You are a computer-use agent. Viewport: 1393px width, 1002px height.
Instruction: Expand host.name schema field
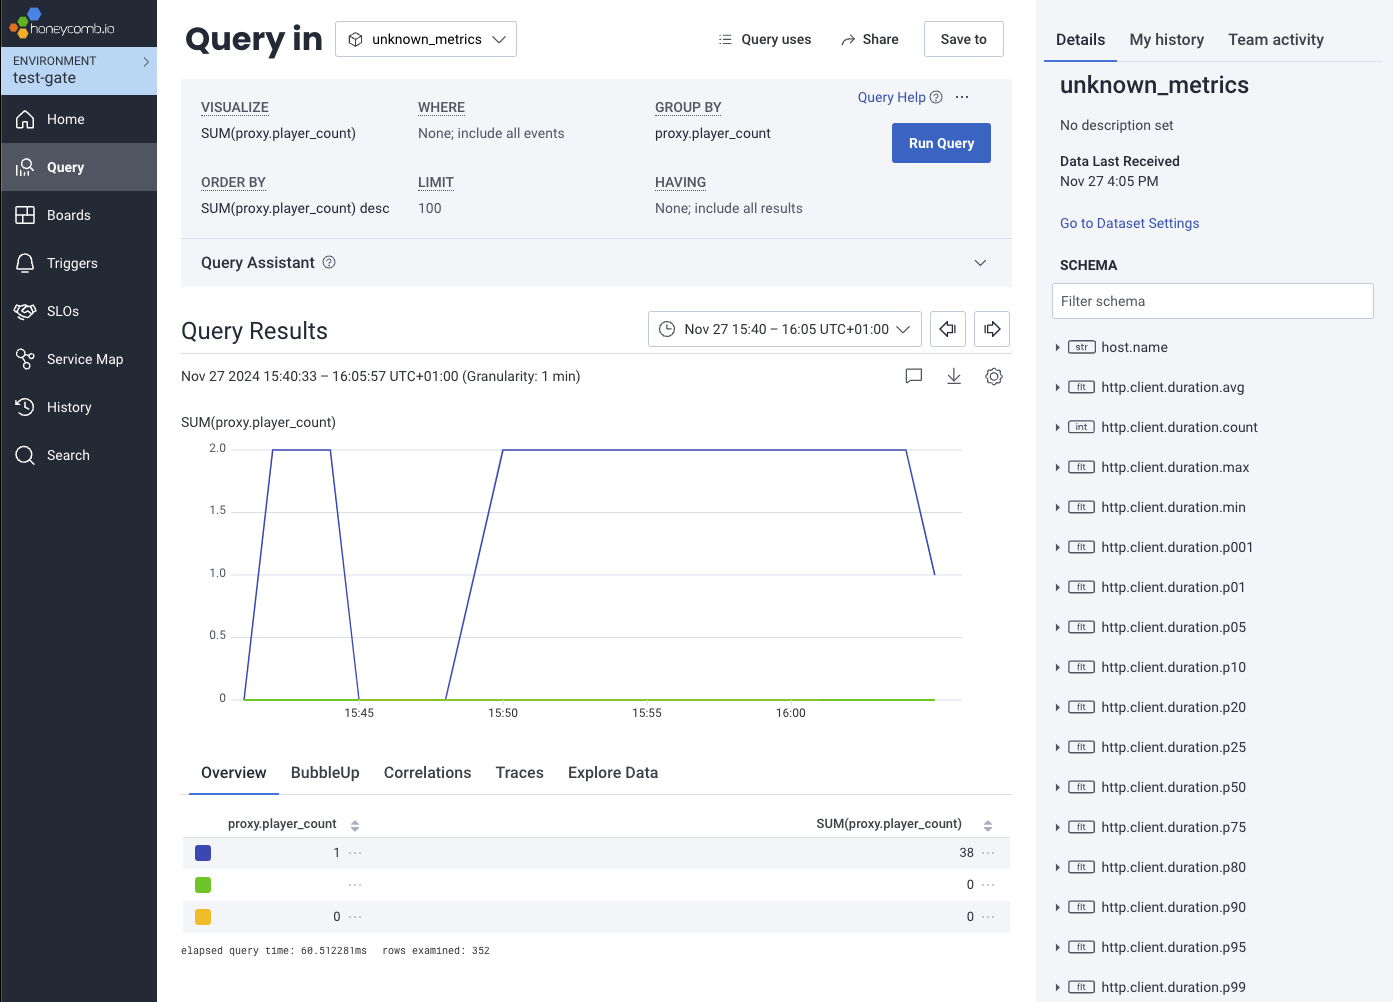pos(1058,347)
